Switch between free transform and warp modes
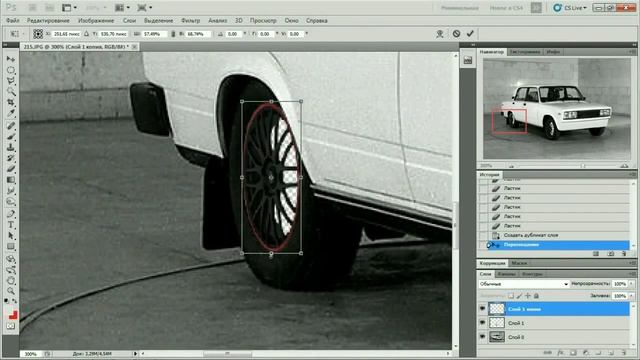Image resolution: width=640 pixels, height=360 pixels. pyautogui.click(x=440, y=33)
